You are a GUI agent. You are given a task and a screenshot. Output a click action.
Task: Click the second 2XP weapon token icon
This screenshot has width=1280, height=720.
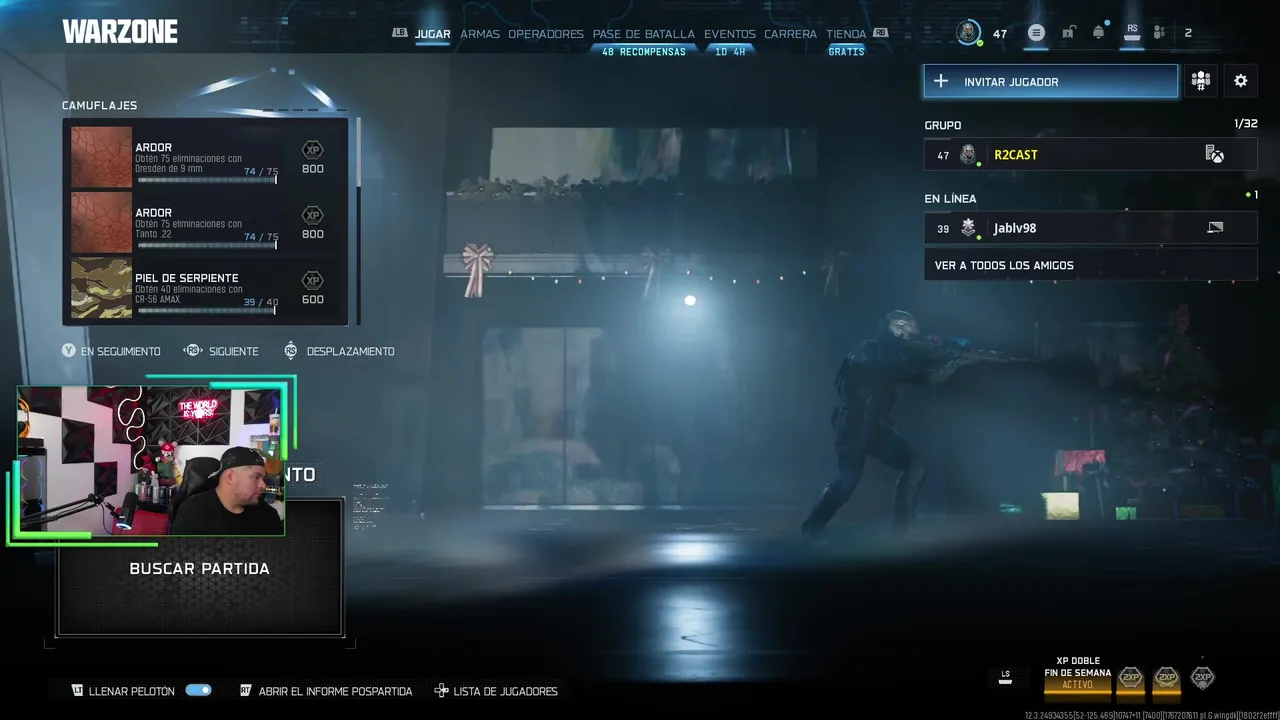(1166, 677)
